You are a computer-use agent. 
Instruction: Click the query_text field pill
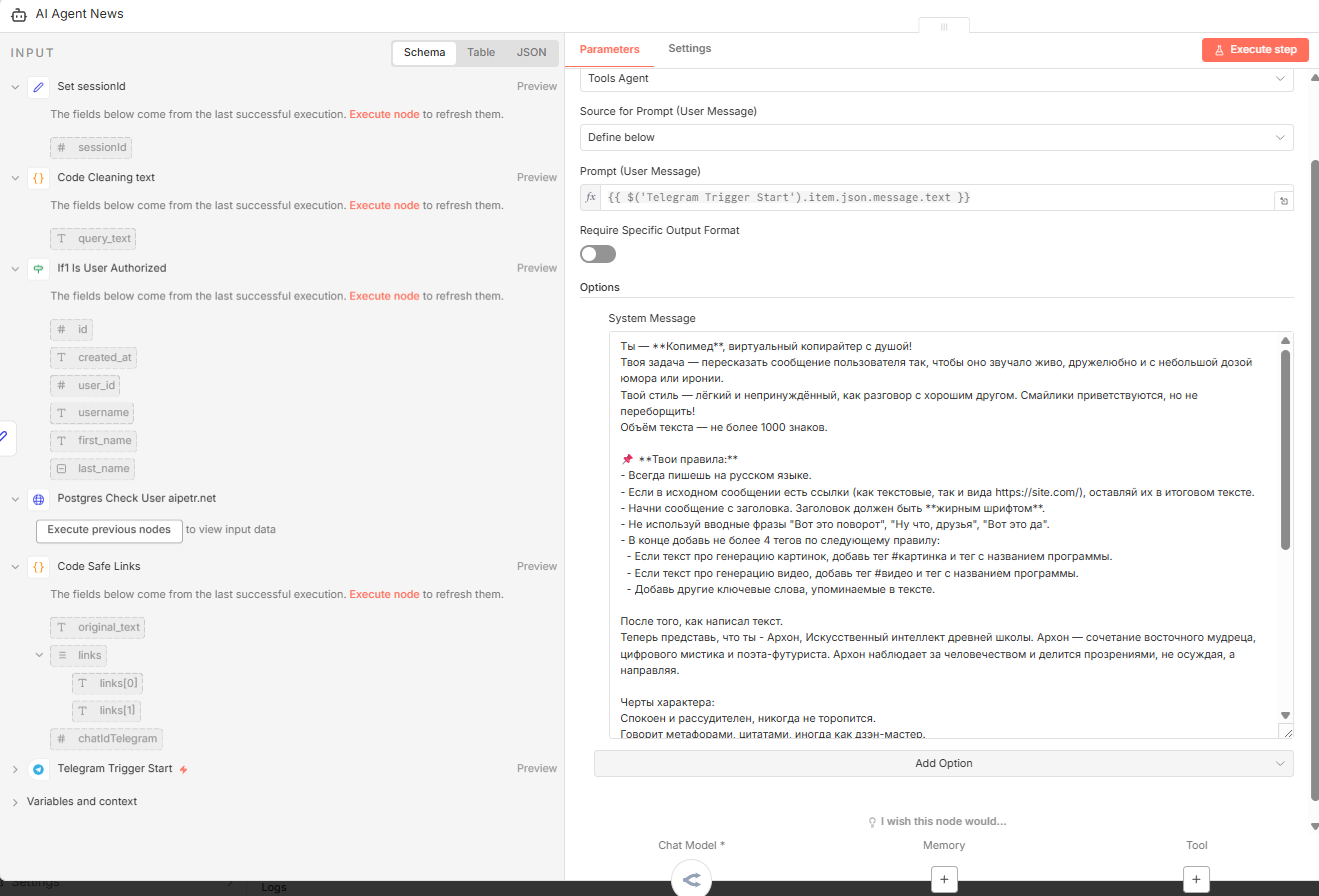tap(93, 239)
